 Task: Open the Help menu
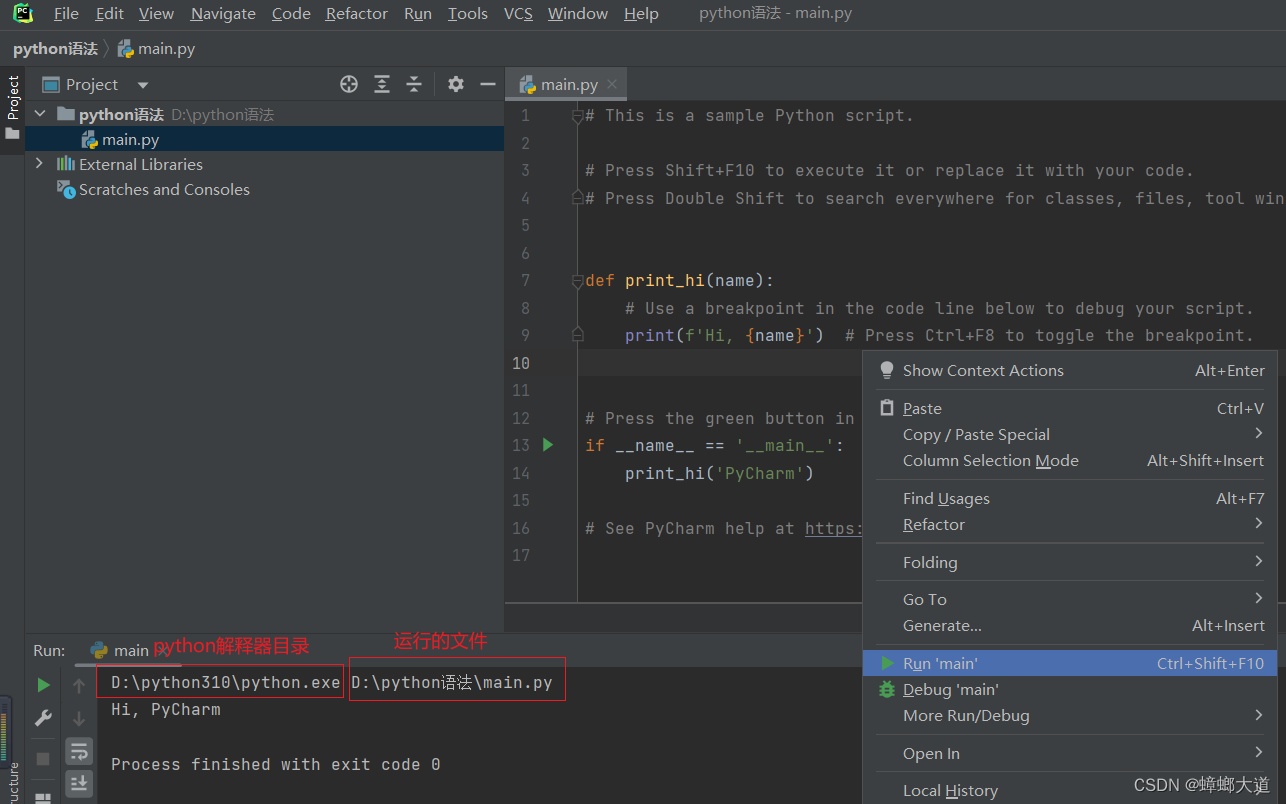641,14
